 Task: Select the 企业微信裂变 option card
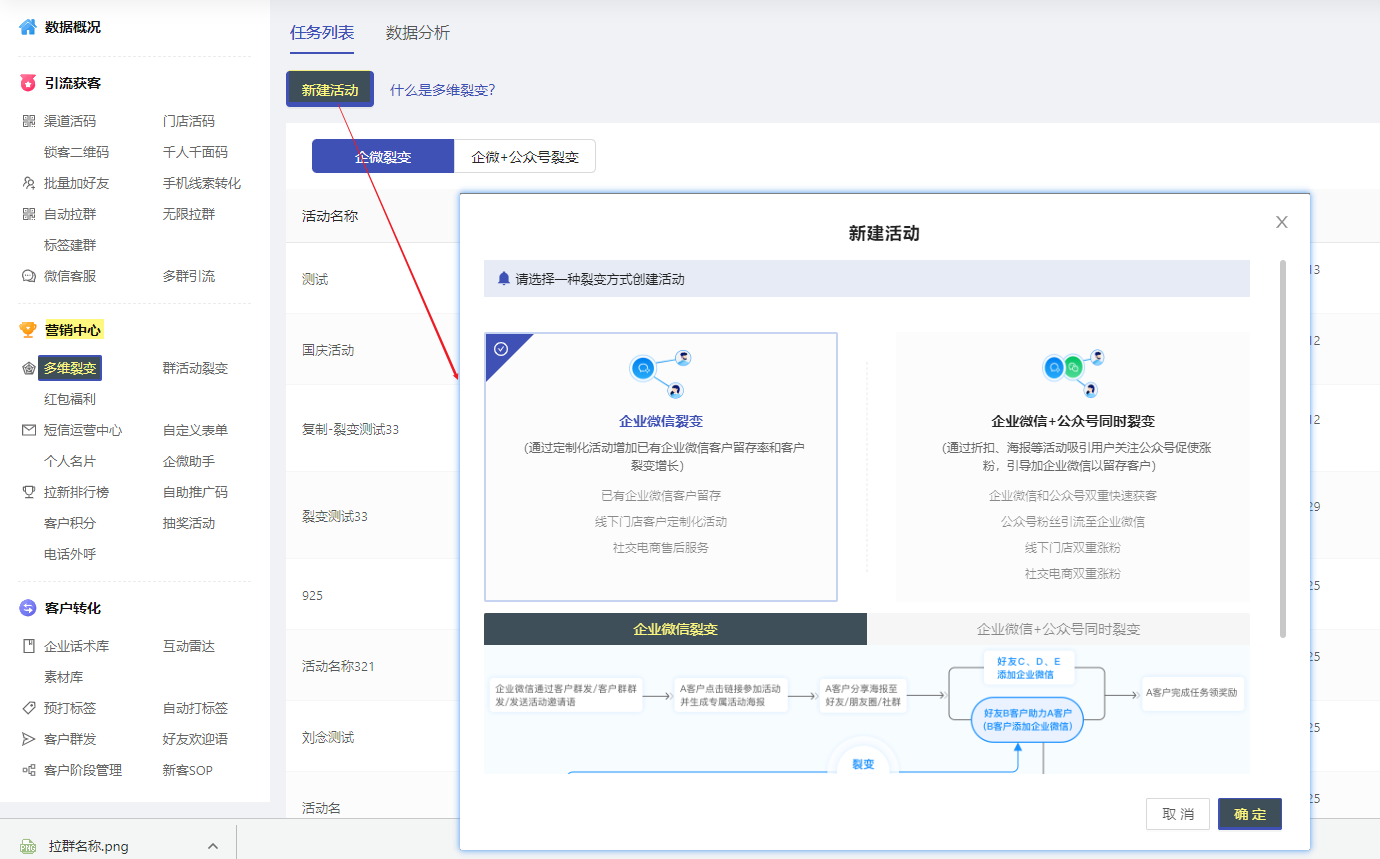point(661,467)
